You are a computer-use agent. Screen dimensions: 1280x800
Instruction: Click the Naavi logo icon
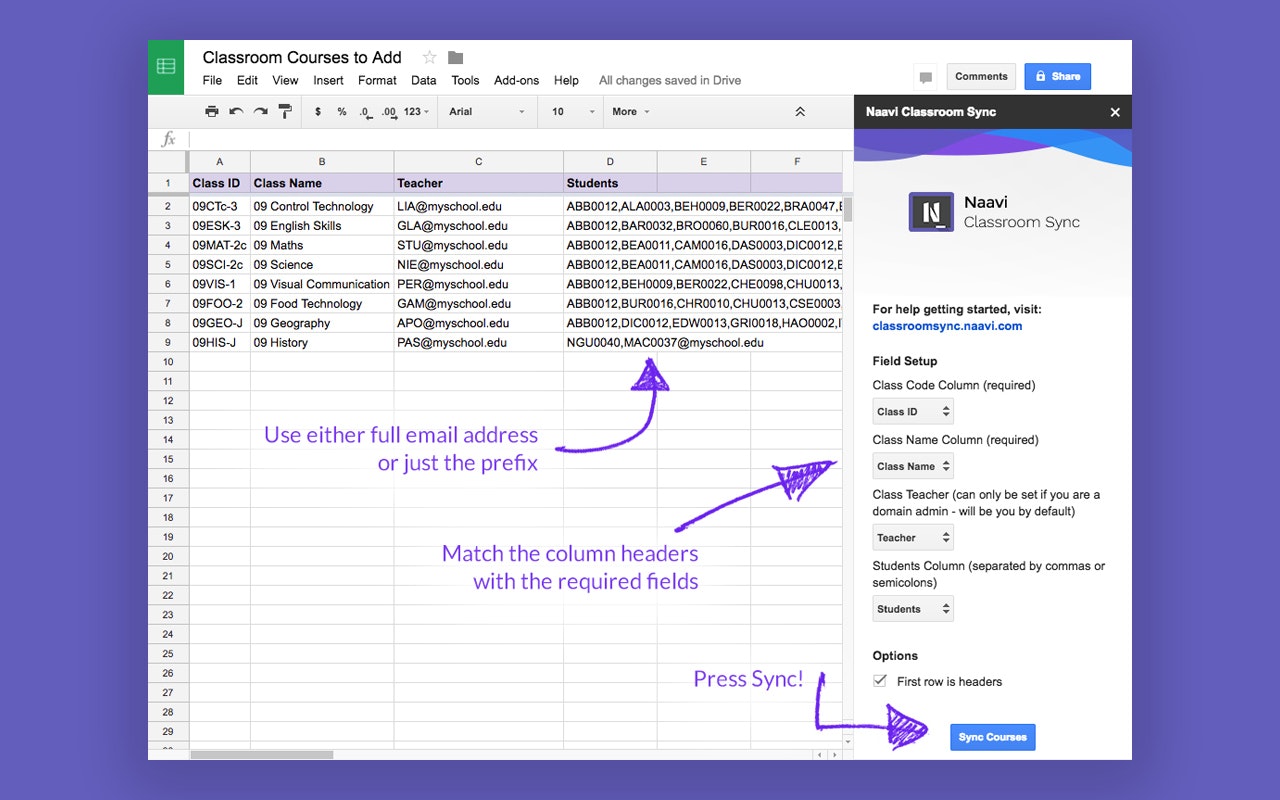pyautogui.click(x=931, y=212)
